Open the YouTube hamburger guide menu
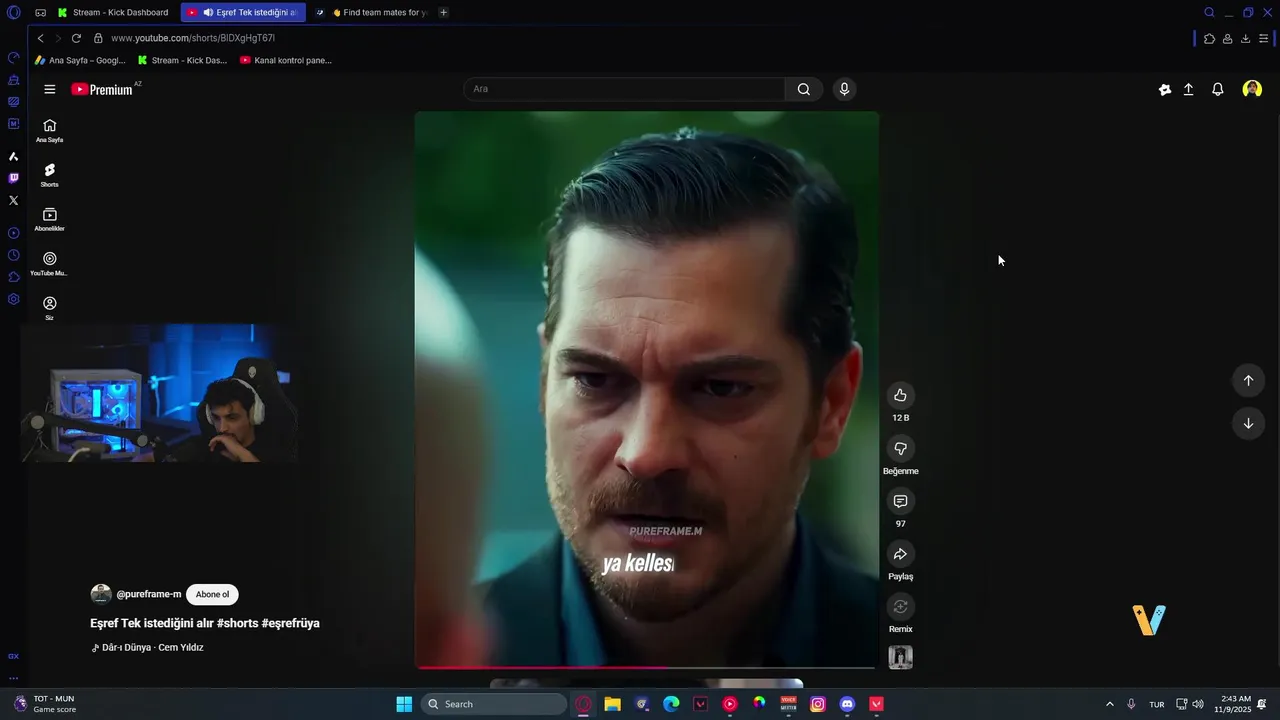This screenshot has height=720, width=1280. coord(50,89)
